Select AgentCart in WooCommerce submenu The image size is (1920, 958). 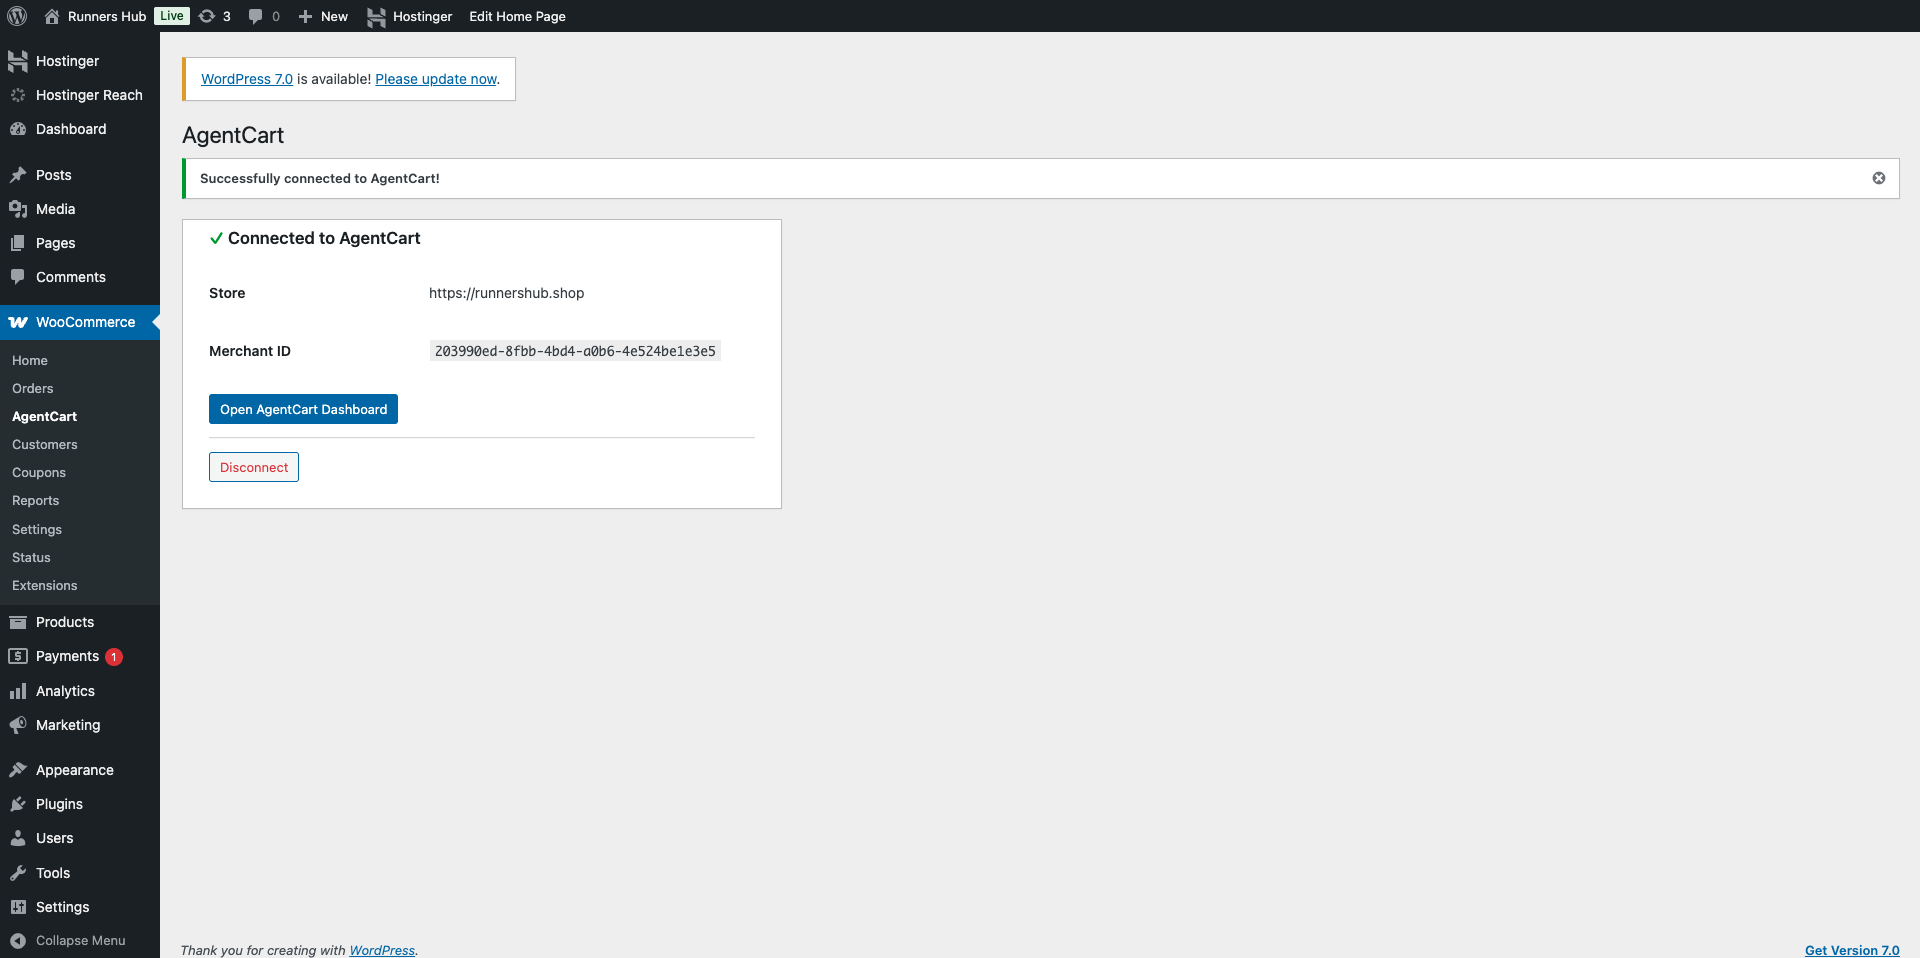pyautogui.click(x=44, y=416)
